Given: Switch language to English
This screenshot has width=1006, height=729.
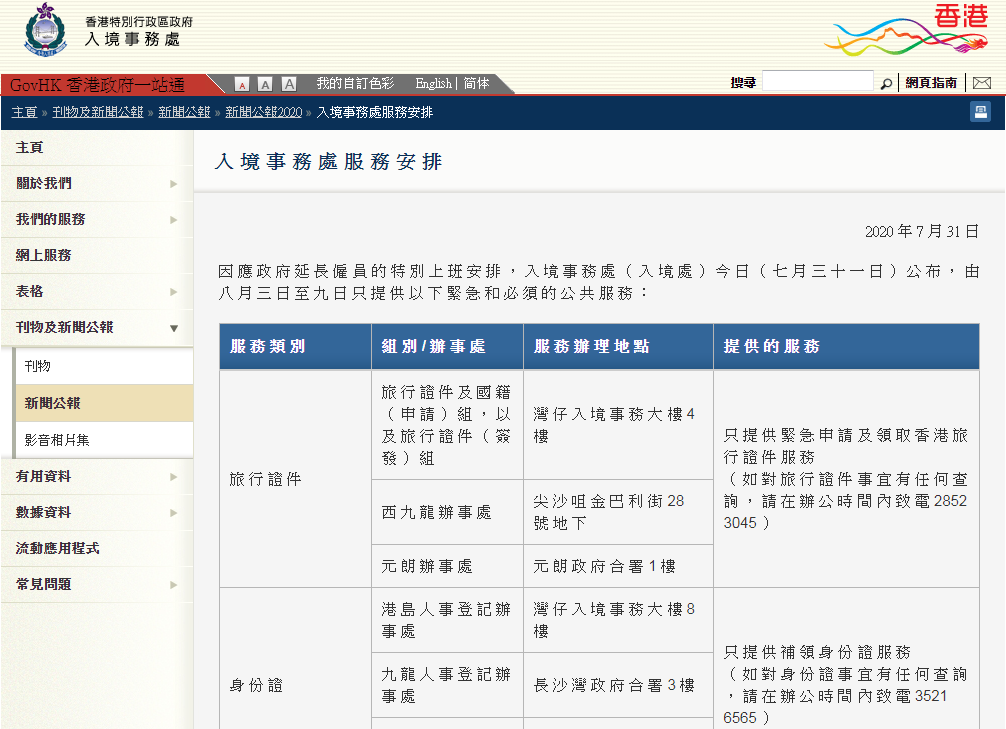Looking at the screenshot, I should pyautogui.click(x=433, y=84).
